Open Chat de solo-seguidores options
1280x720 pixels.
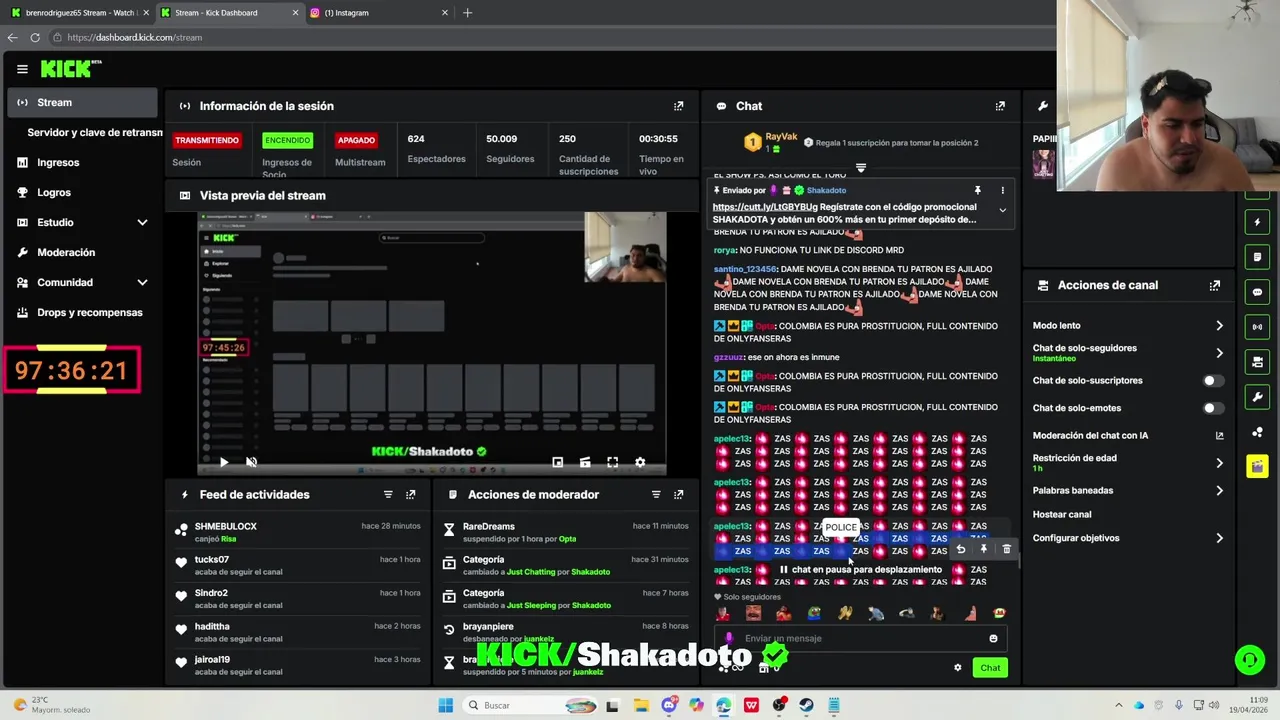click(1127, 353)
